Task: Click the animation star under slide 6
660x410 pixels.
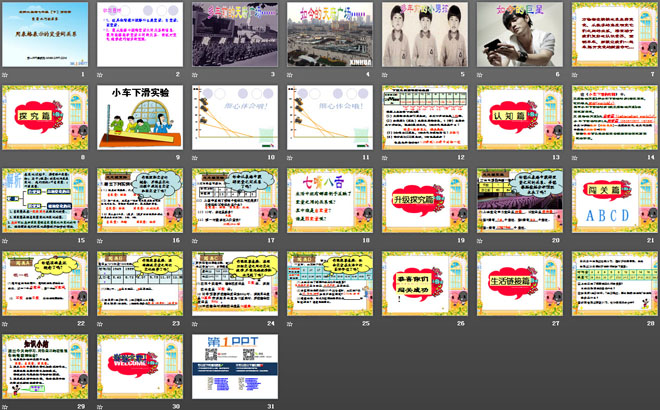Action: pos(479,75)
